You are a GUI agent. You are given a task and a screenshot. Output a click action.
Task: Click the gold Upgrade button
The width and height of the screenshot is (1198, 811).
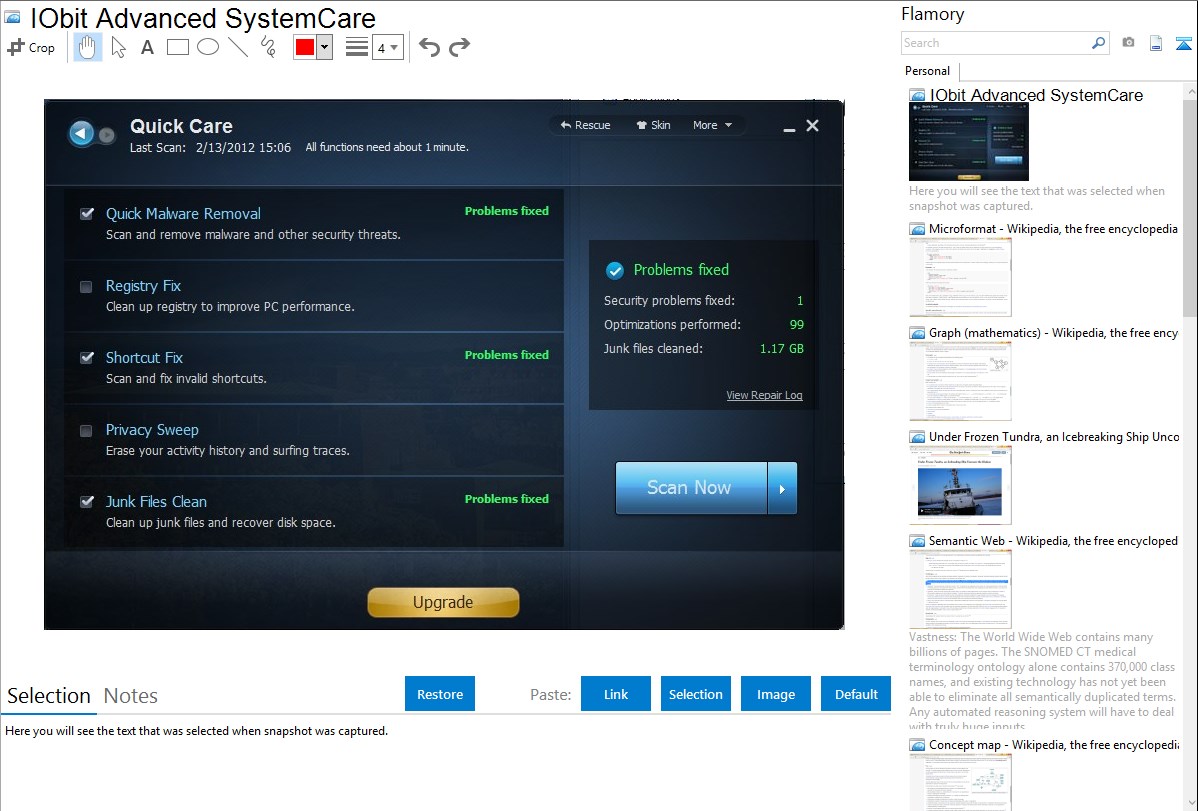pos(443,602)
